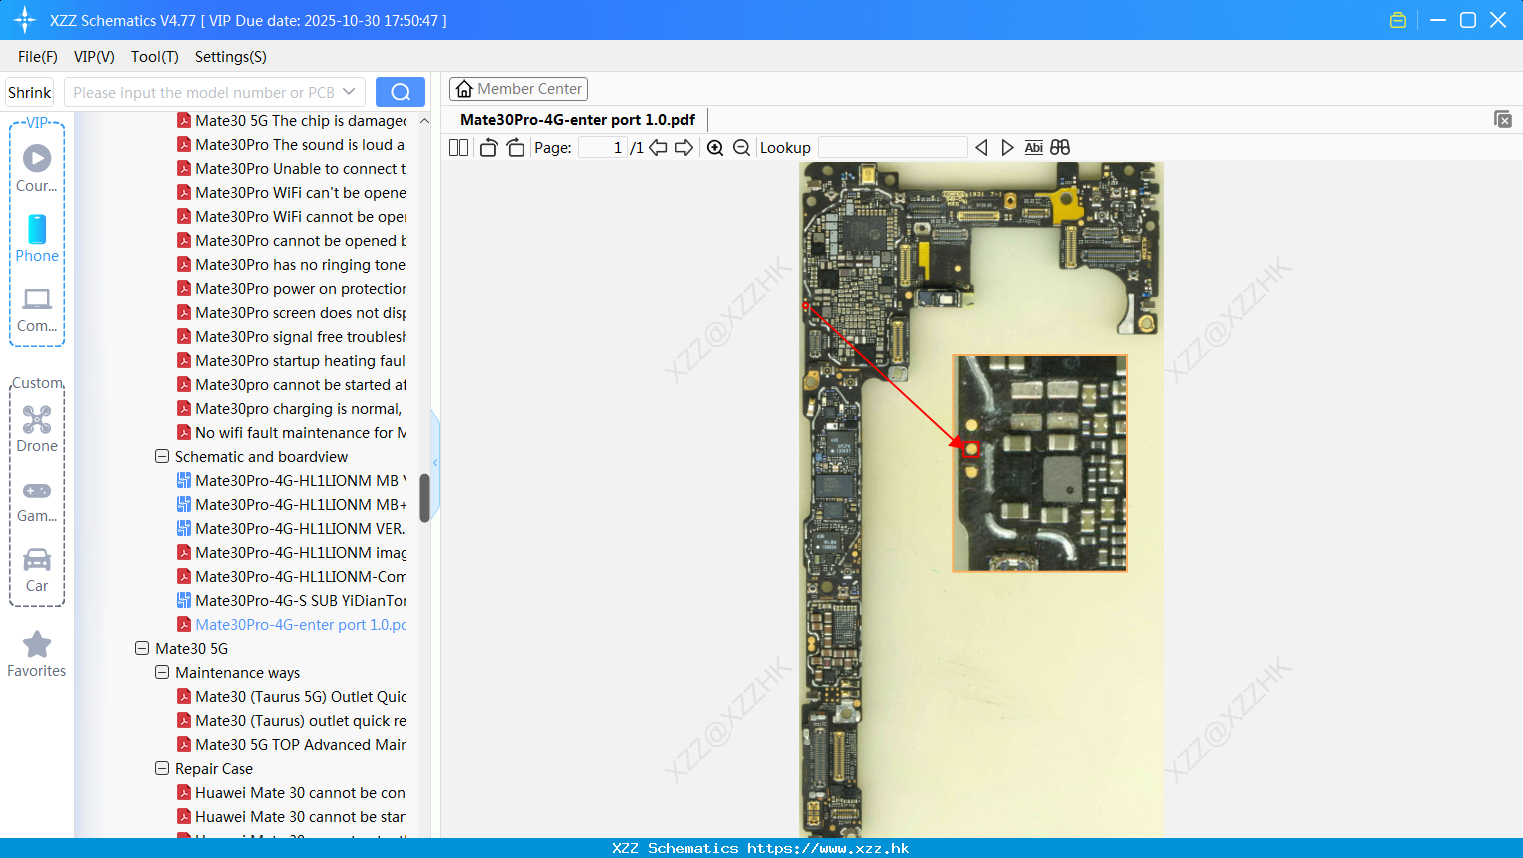Open Mate30Pro startup heating fault
The width and height of the screenshot is (1523, 858).
coord(291,361)
